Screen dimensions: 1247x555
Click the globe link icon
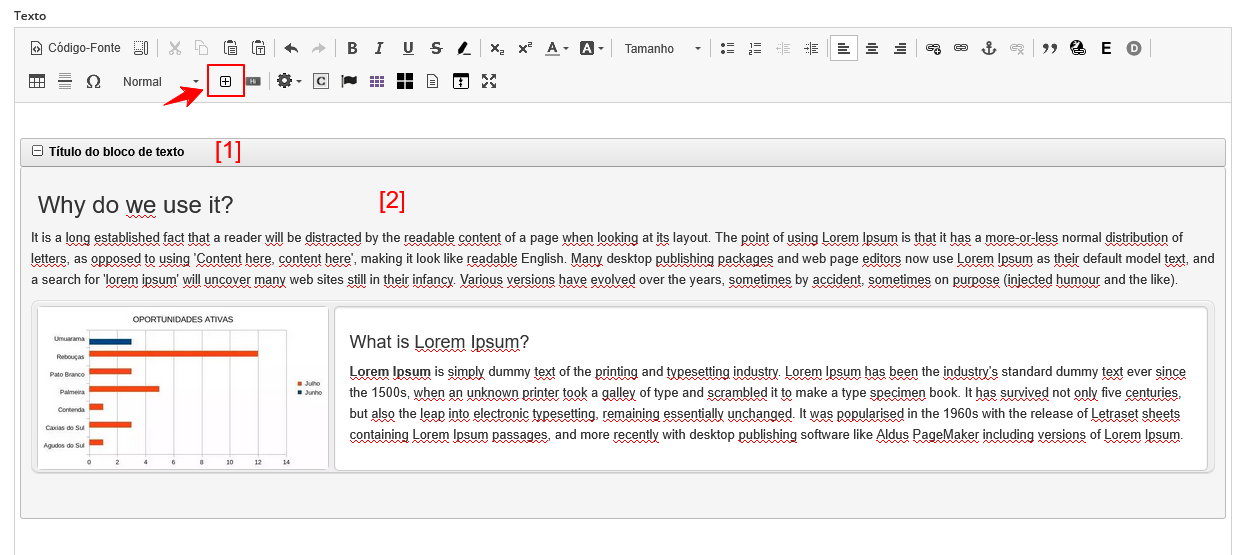pos(1078,48)
